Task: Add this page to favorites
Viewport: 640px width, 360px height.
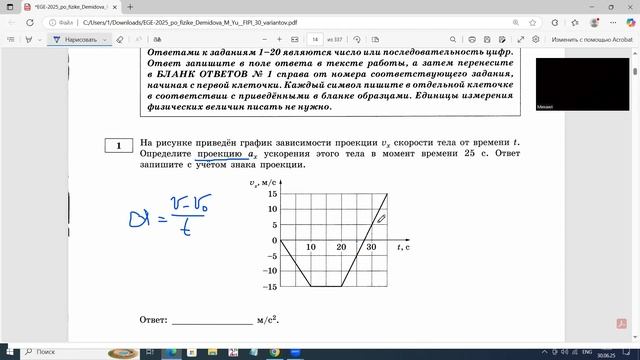Action: pyautogui.click(x=533, y=23)
